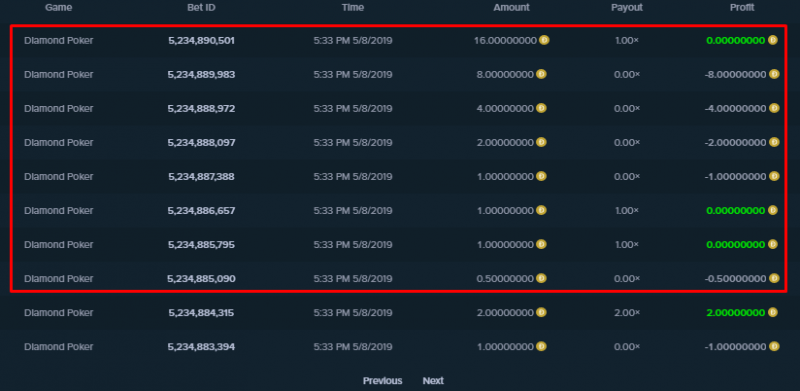Click the time in row 5,234,884,315
This screenshot has height=391, width=800.
pos(353,313)
